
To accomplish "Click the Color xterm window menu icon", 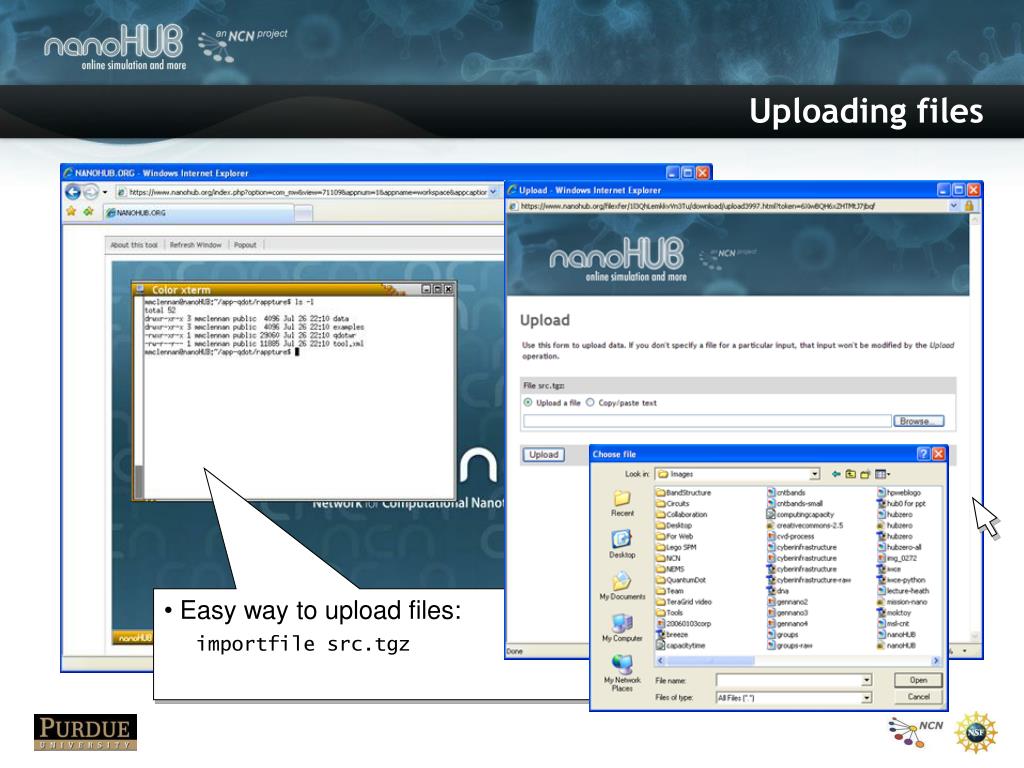I will (x=140, y=289).
